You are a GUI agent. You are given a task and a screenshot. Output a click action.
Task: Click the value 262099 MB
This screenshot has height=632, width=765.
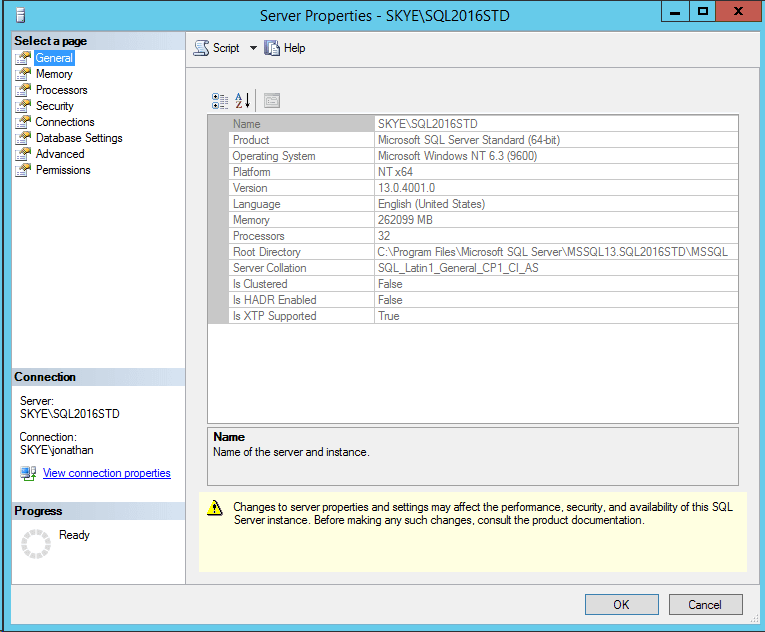click(x=405, y=220)
